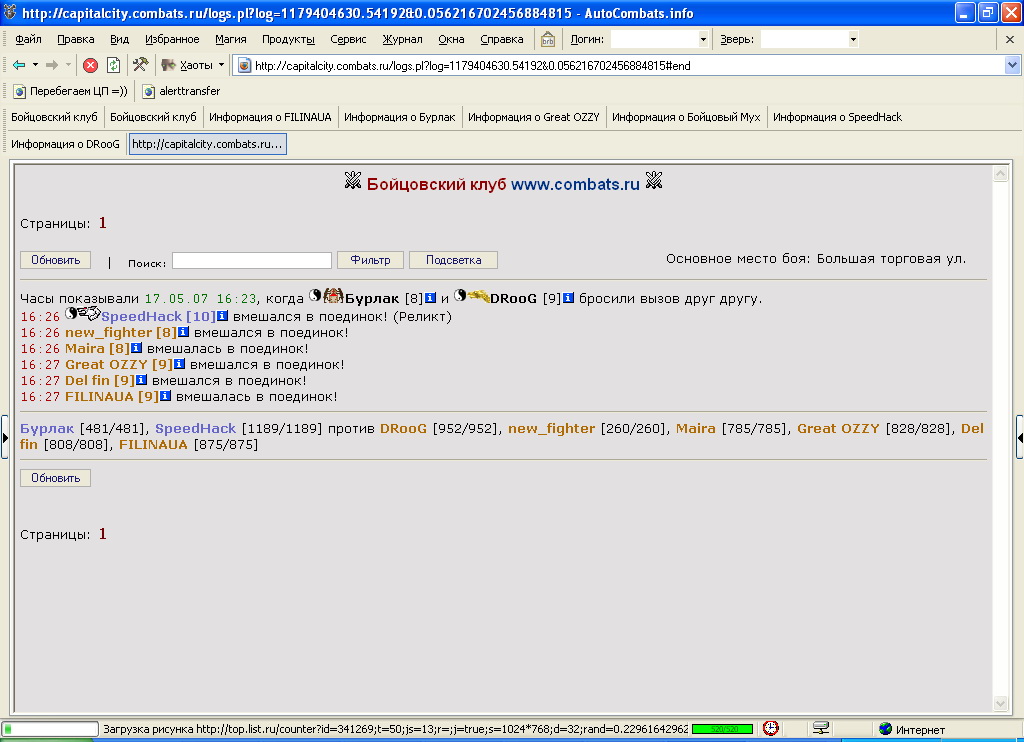Open info icon next to DRooG [9]
This screenshot has width=1024, height=742.
pyautogui.click(x=569, y=298)
